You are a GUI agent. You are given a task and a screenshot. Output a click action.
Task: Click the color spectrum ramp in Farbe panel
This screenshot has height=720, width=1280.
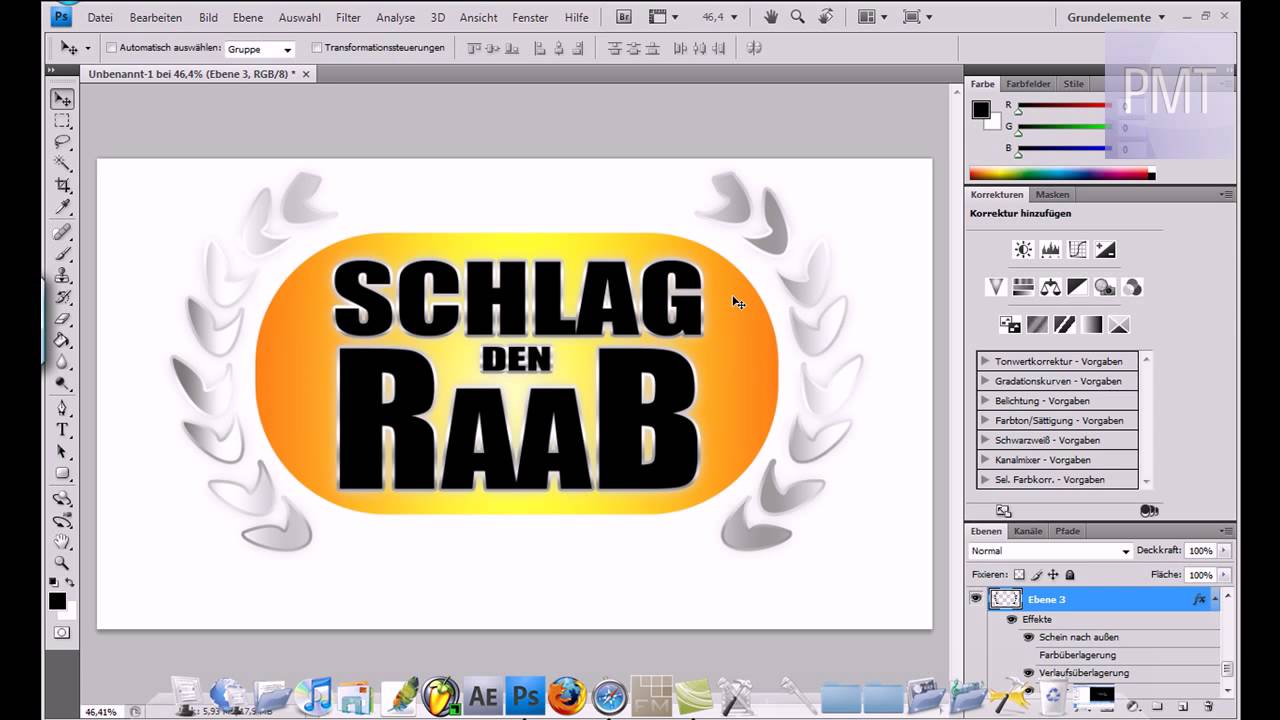tap(1062, 174)
